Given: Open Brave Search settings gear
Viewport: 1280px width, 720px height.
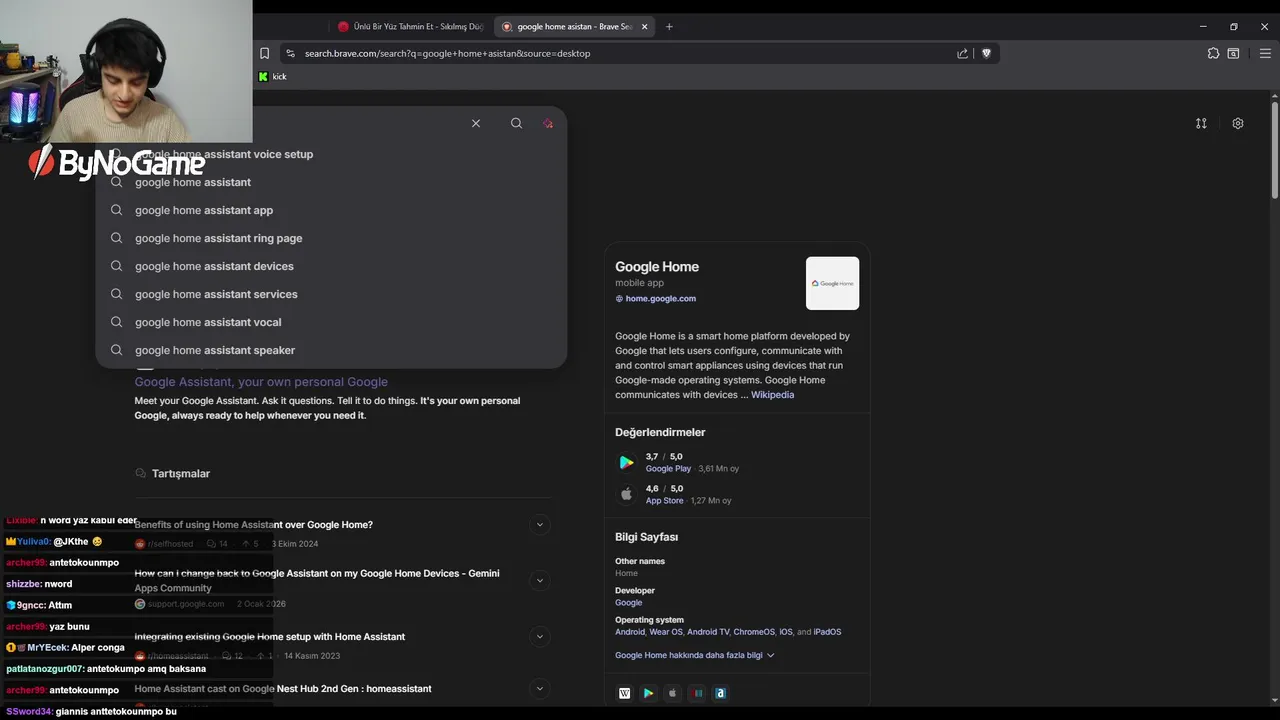Looking at the screenshot, I should point(1237,123).
